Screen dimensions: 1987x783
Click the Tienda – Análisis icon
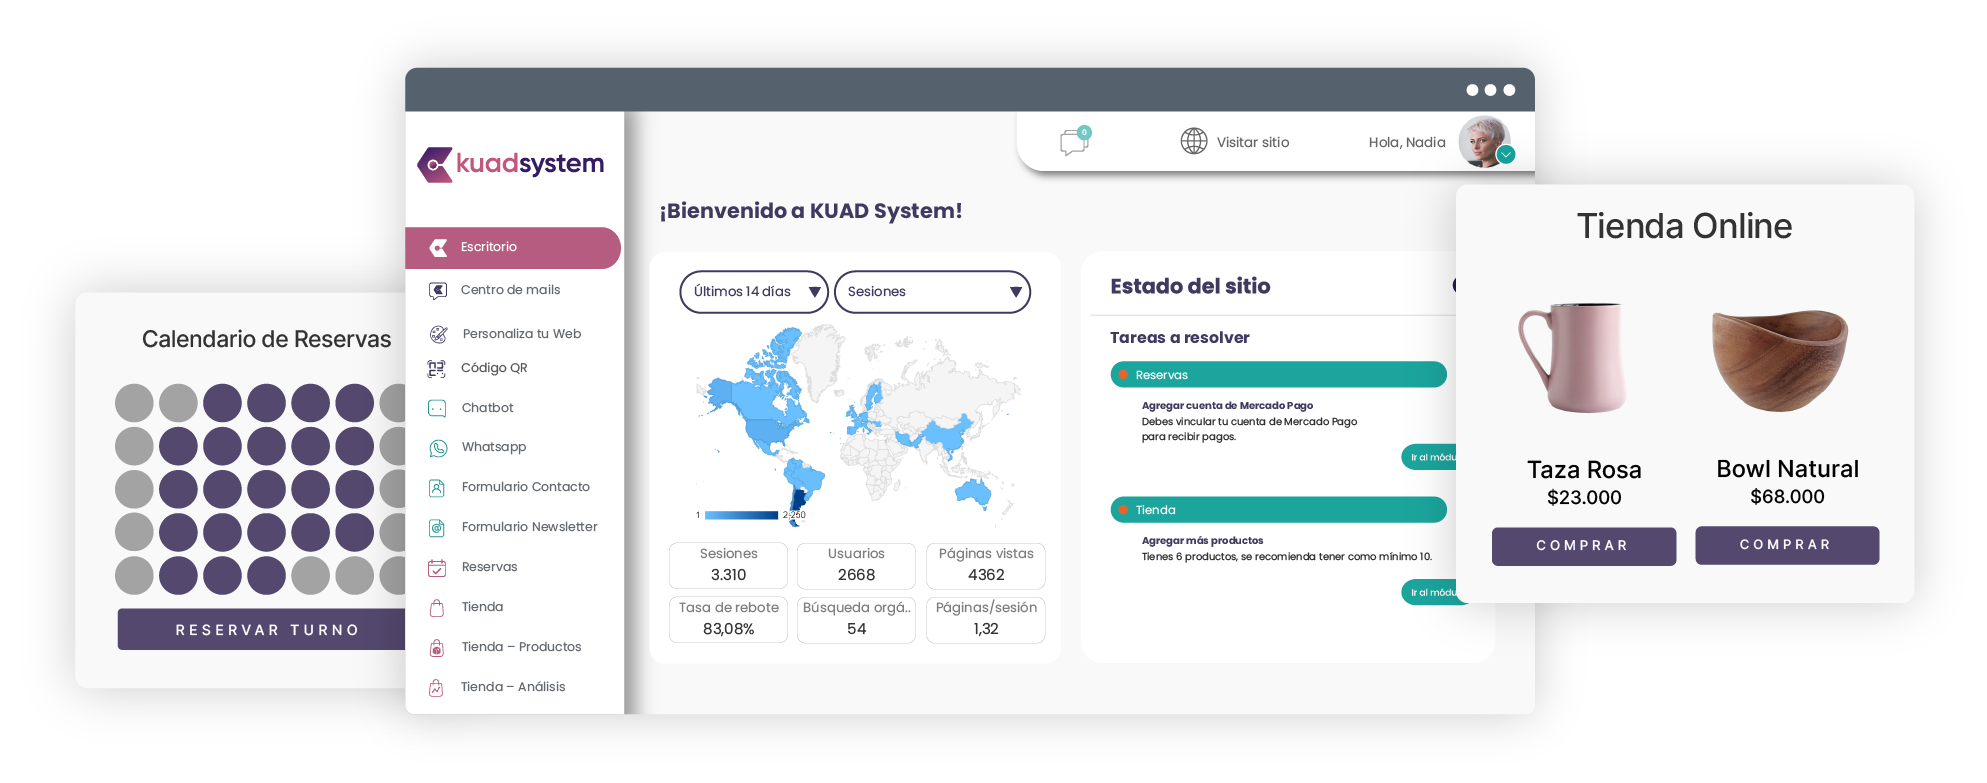click(437, 687)
